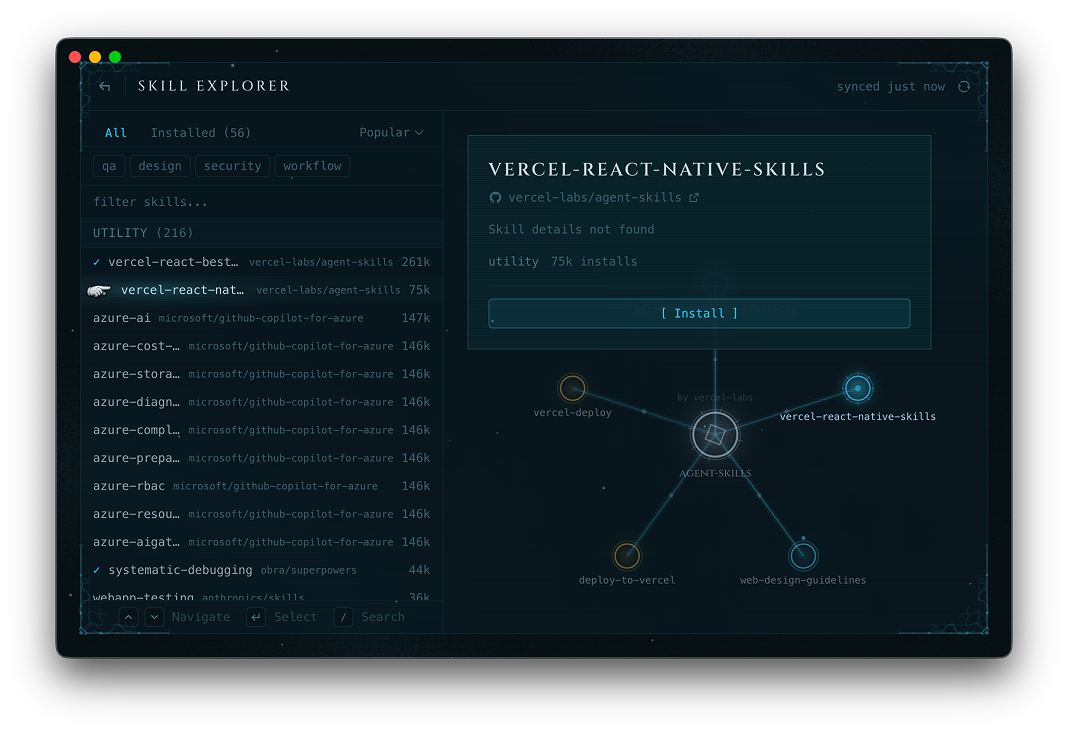Select the deploy-to-vercel node
This screenshot has width=1068, height=732.
point(627,555)
